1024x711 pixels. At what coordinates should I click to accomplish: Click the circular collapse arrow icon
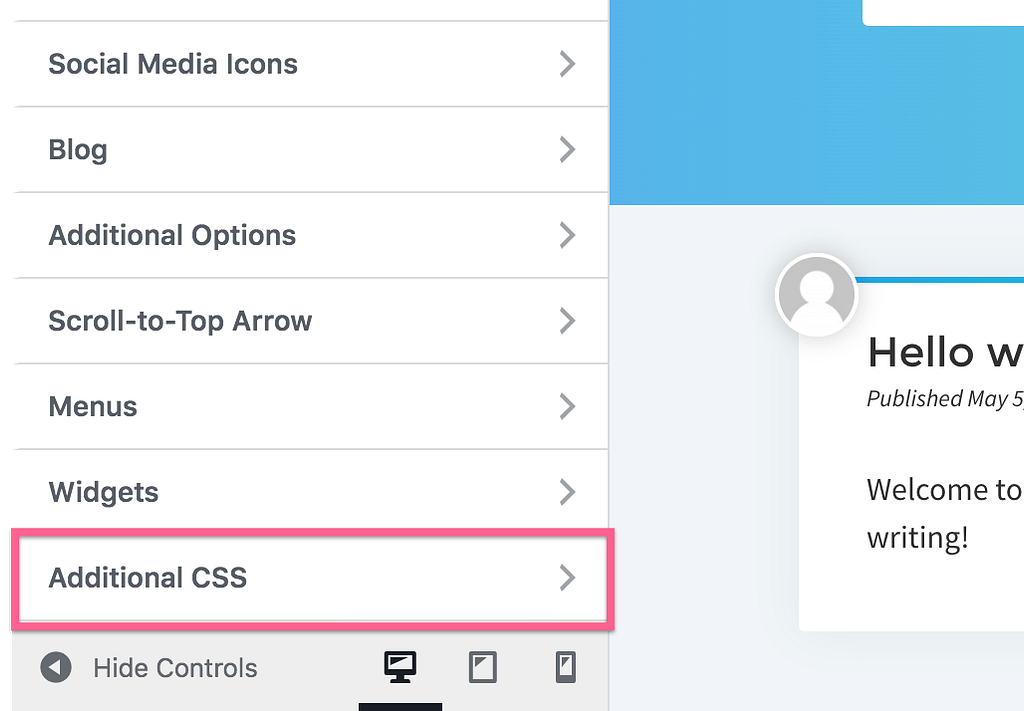(56, 668)
